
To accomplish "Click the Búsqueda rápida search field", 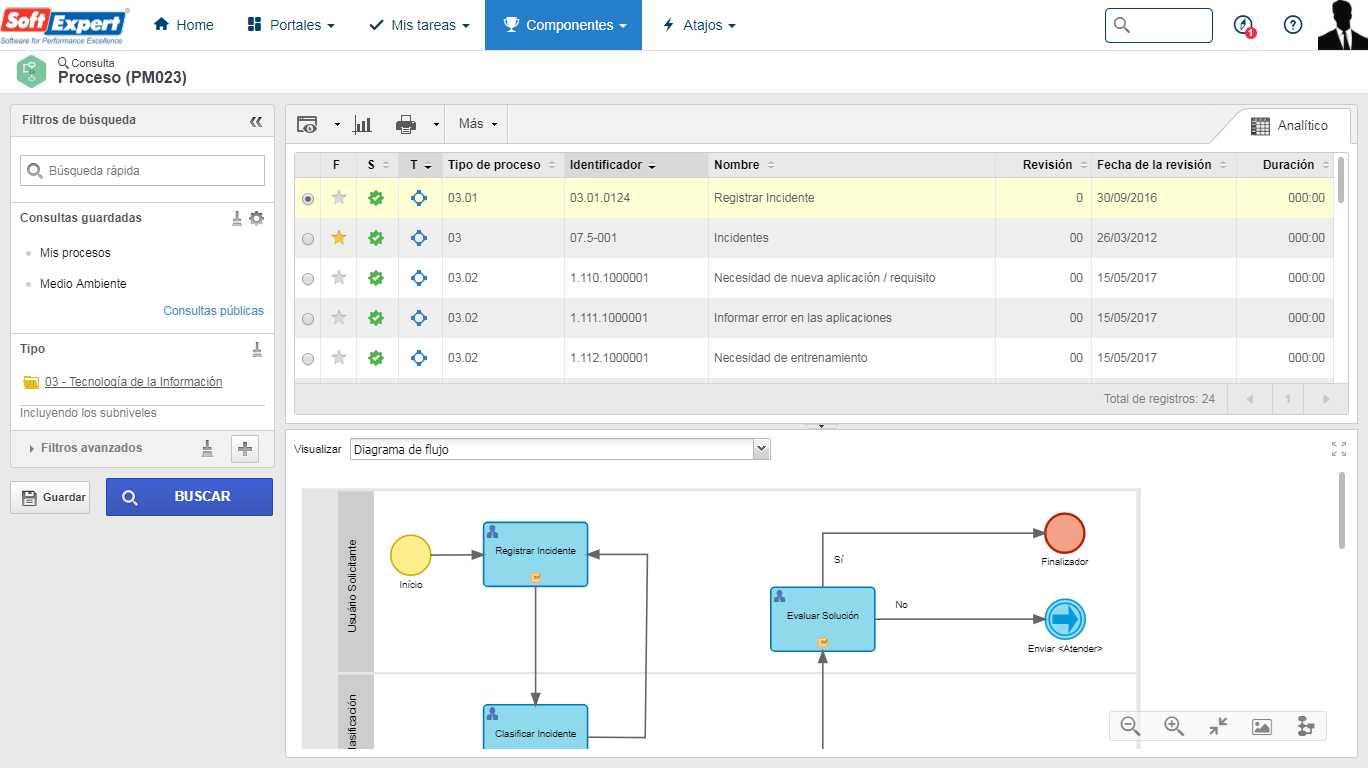I will pos(143,171).
